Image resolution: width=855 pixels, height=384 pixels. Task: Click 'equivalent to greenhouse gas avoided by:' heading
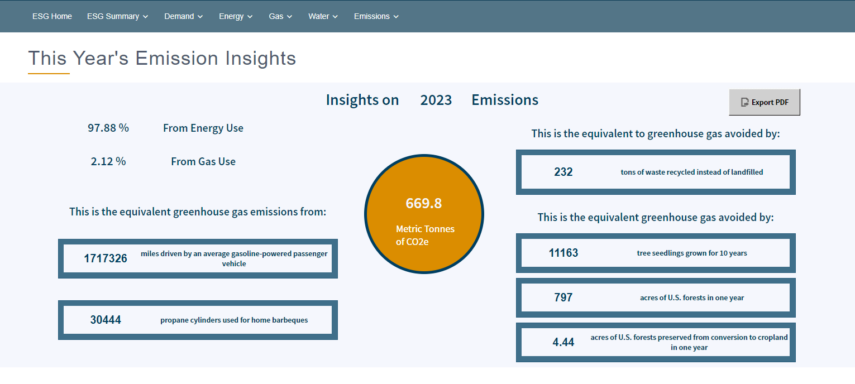click(x=656, y=134)
